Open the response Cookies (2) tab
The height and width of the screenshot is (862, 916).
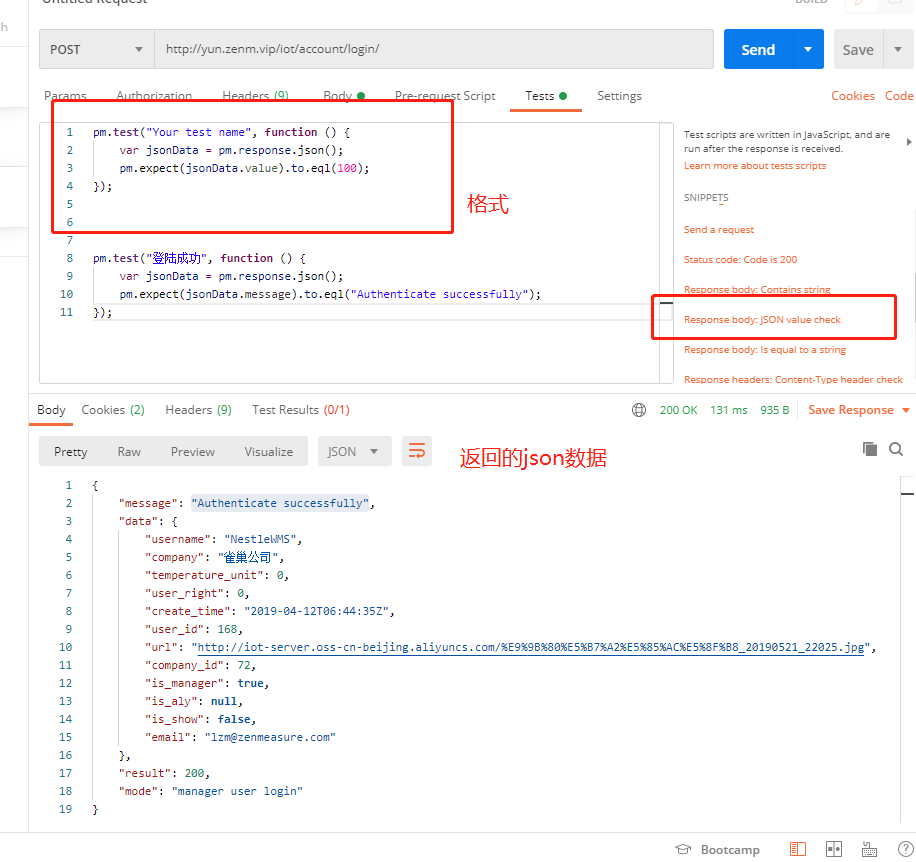click(113, 410)
